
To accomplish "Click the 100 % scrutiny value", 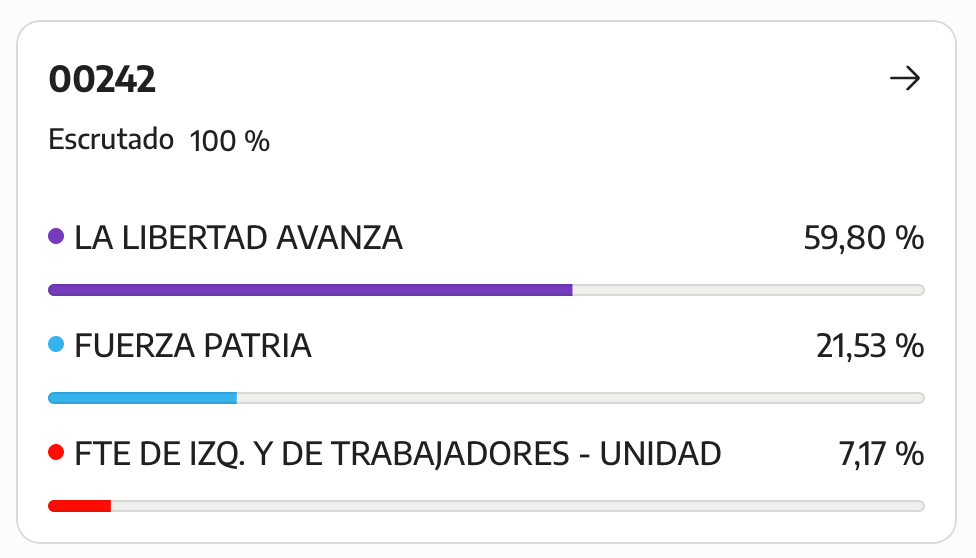I will click(230, 141).
